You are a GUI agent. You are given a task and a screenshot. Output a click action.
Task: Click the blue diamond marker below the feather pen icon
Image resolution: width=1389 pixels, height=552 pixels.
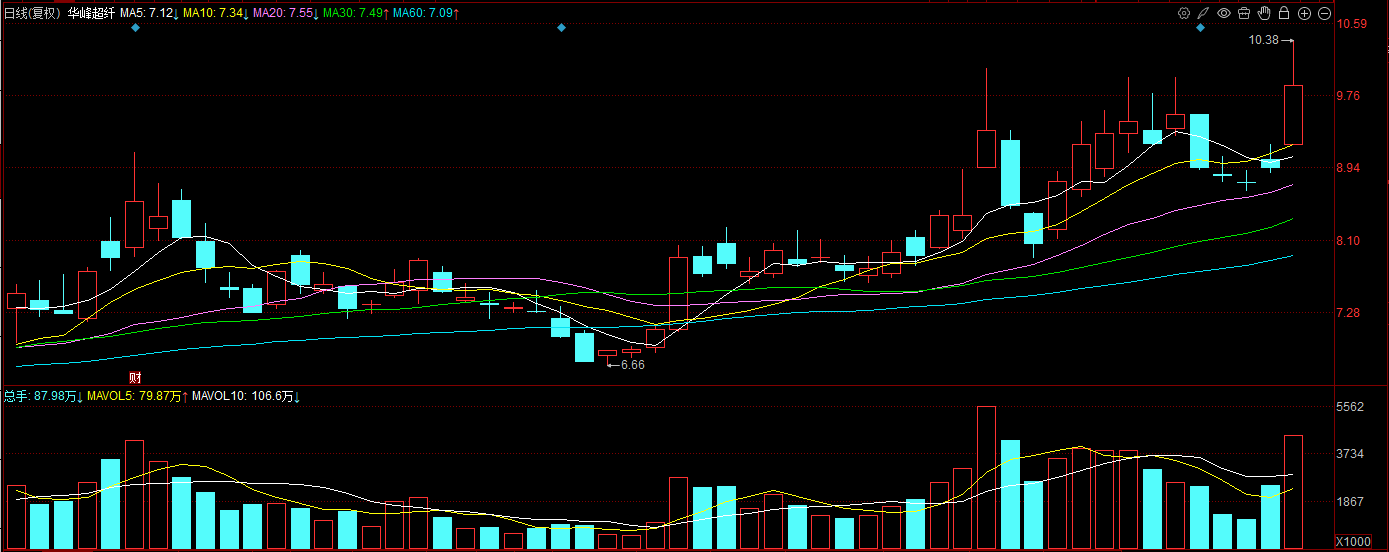1201,28
